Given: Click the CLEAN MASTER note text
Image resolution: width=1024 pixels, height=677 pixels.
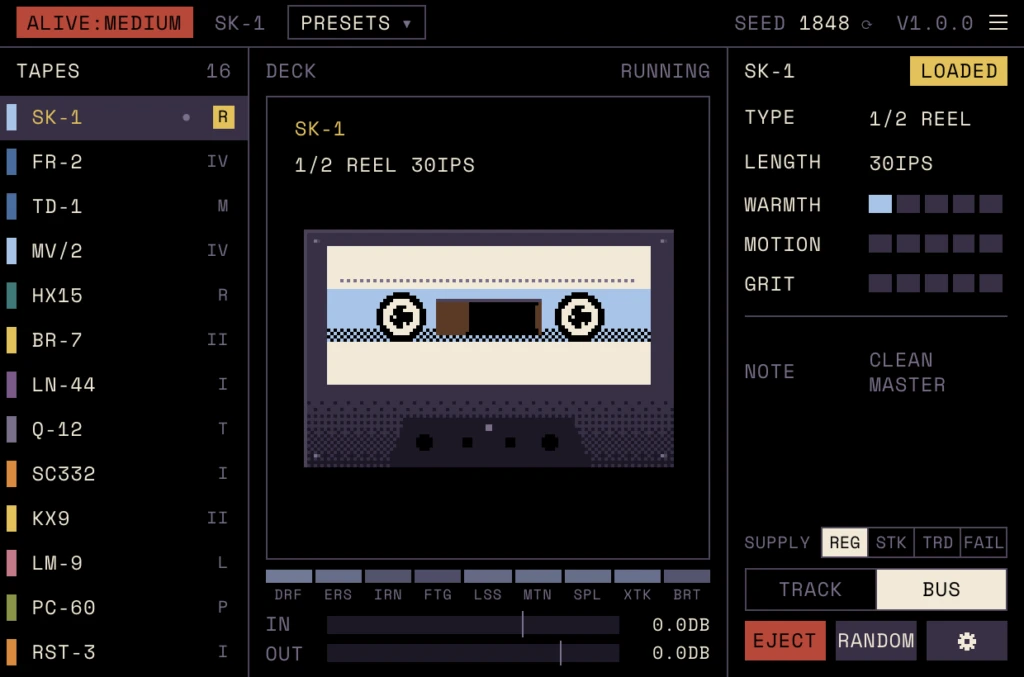Looking at the screenshot, I should click(x=907, y=372).
